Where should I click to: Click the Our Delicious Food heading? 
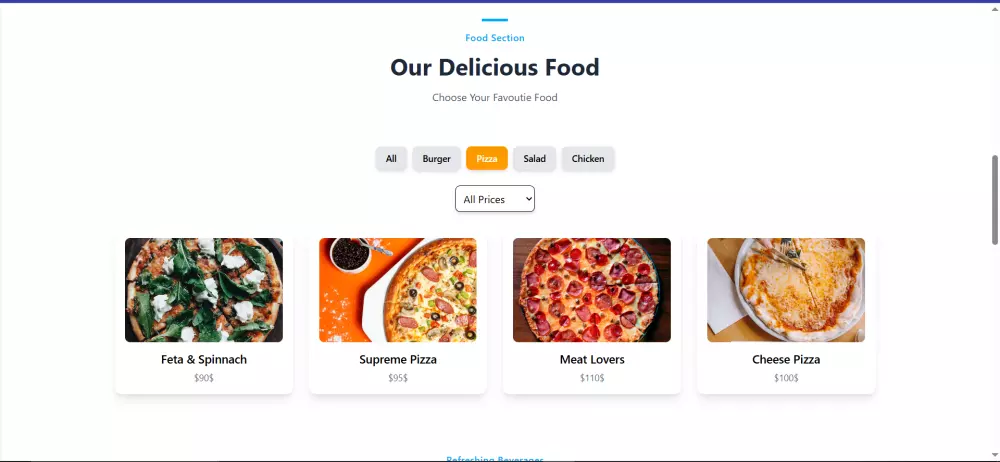pos(495,67)
